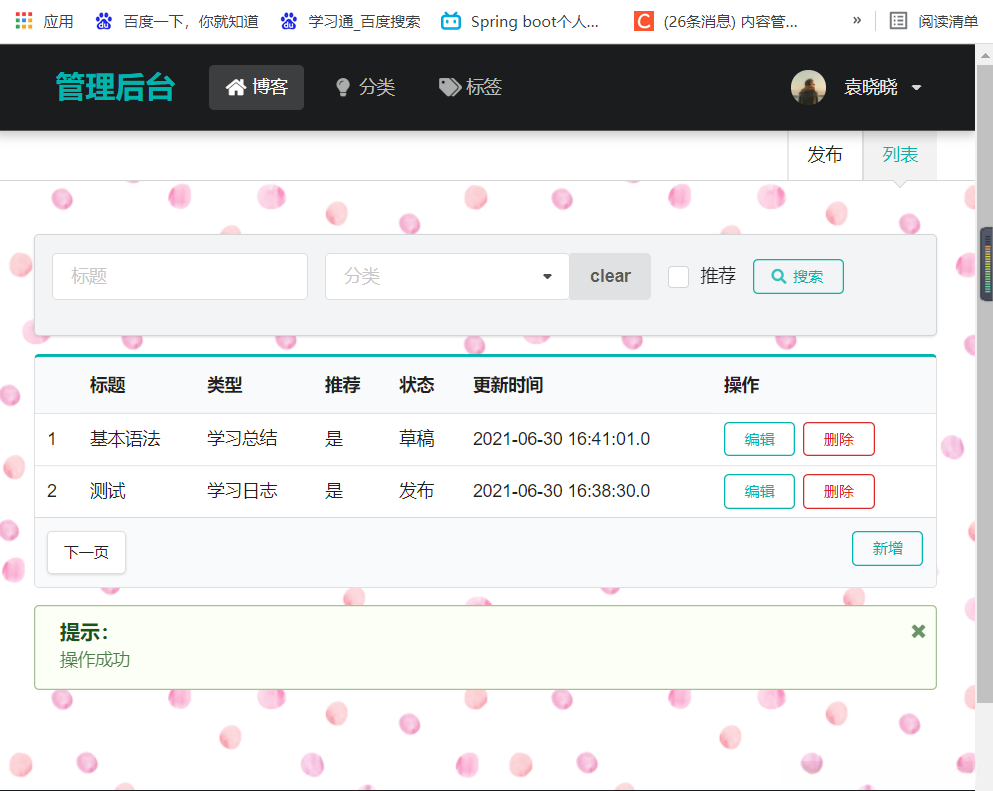This screenshot has width=993, height=791.
Task: Click the 操作 column header
Action: (x=742, y=385)
